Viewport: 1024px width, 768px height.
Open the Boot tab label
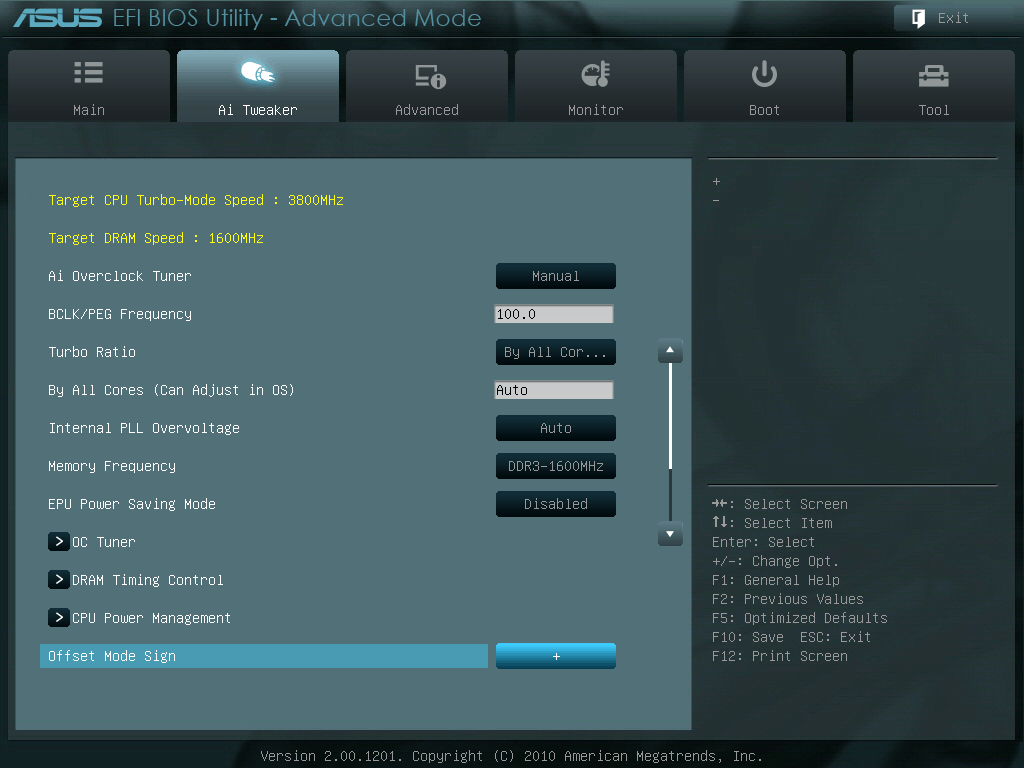(x=764, y=110)
